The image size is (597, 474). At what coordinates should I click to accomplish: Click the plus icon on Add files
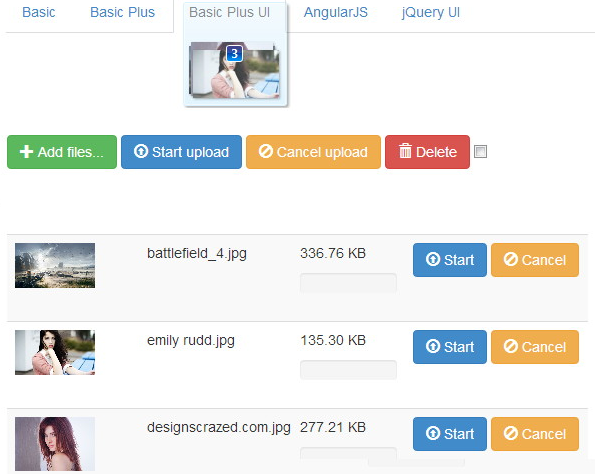[x=26, y=152]
